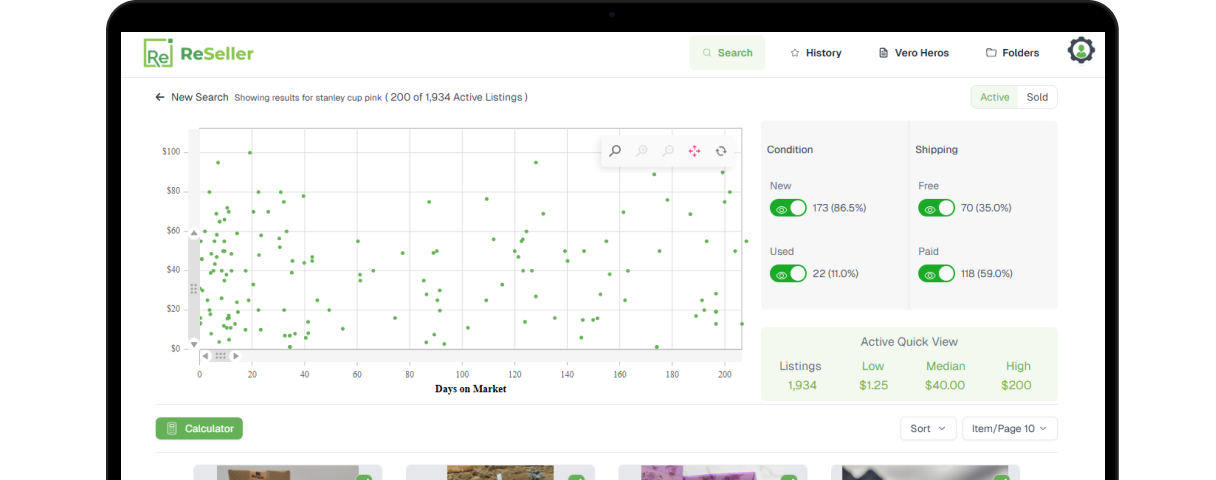Open the History tab
Image resolution: width=1216 pixels, height=480 pixels.
pos(815,53)
